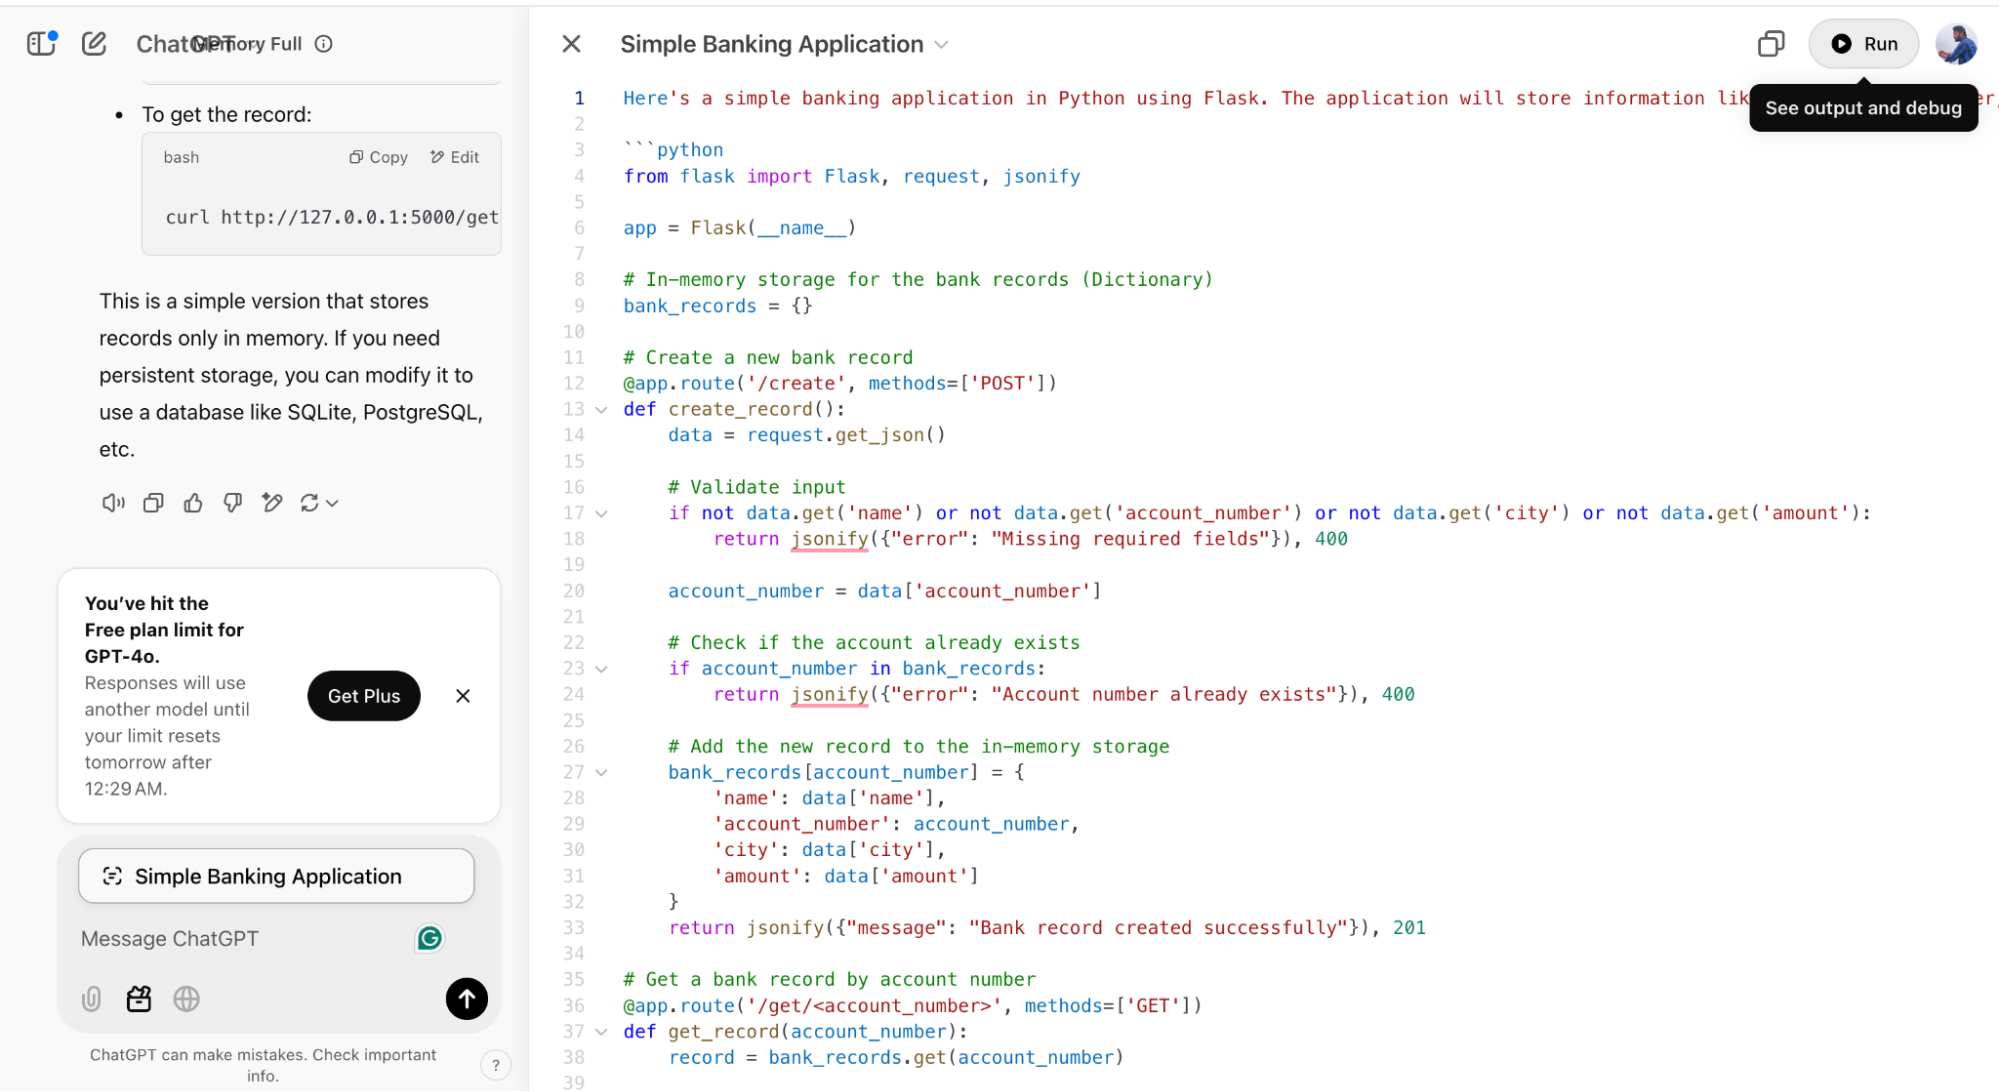This screenshot has width=1999, height=1092.
Task: Toggle web search globe icon
Action: [x=187, y=999]
